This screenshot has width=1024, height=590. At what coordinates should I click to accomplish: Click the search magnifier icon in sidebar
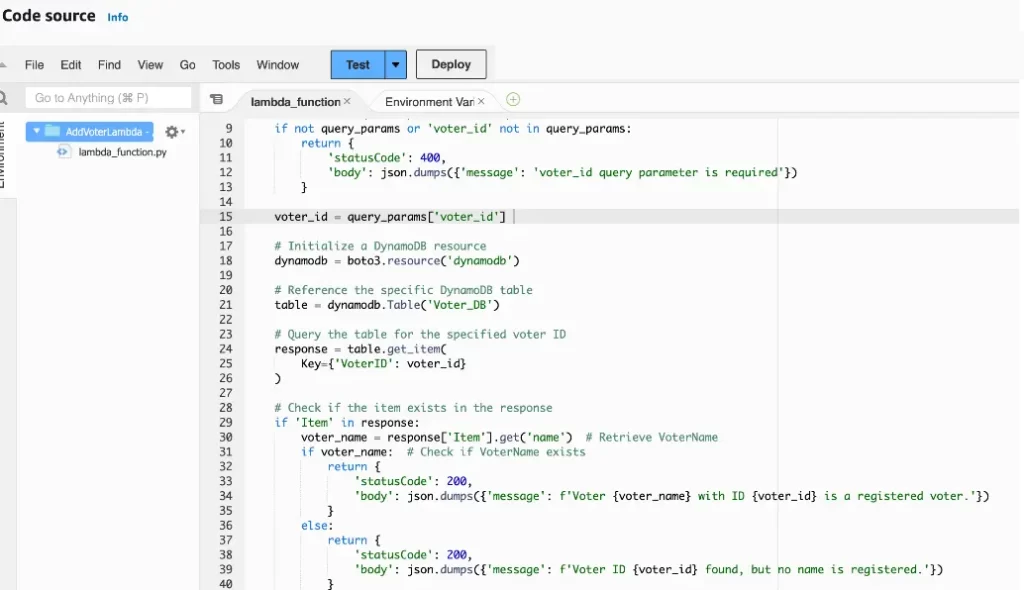pyautogui.click(x=4, y=98)
